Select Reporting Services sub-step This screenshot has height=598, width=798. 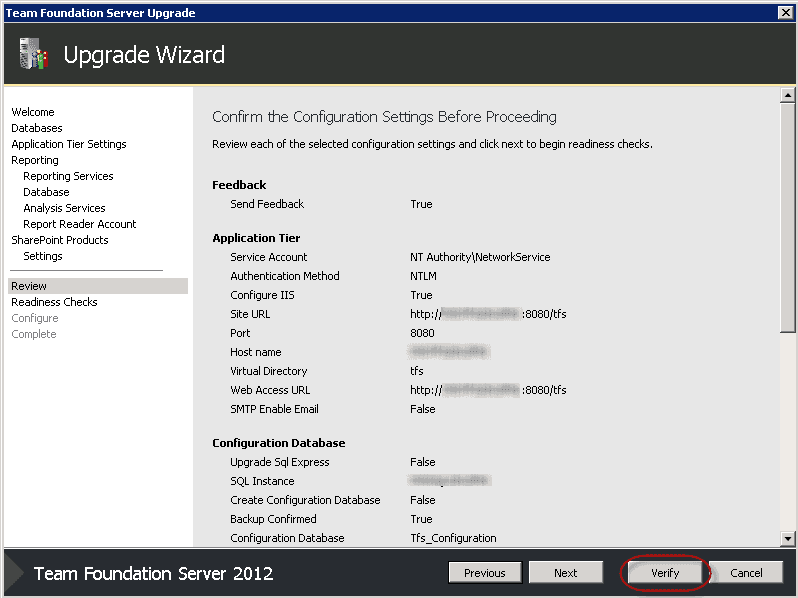point(68,176)
